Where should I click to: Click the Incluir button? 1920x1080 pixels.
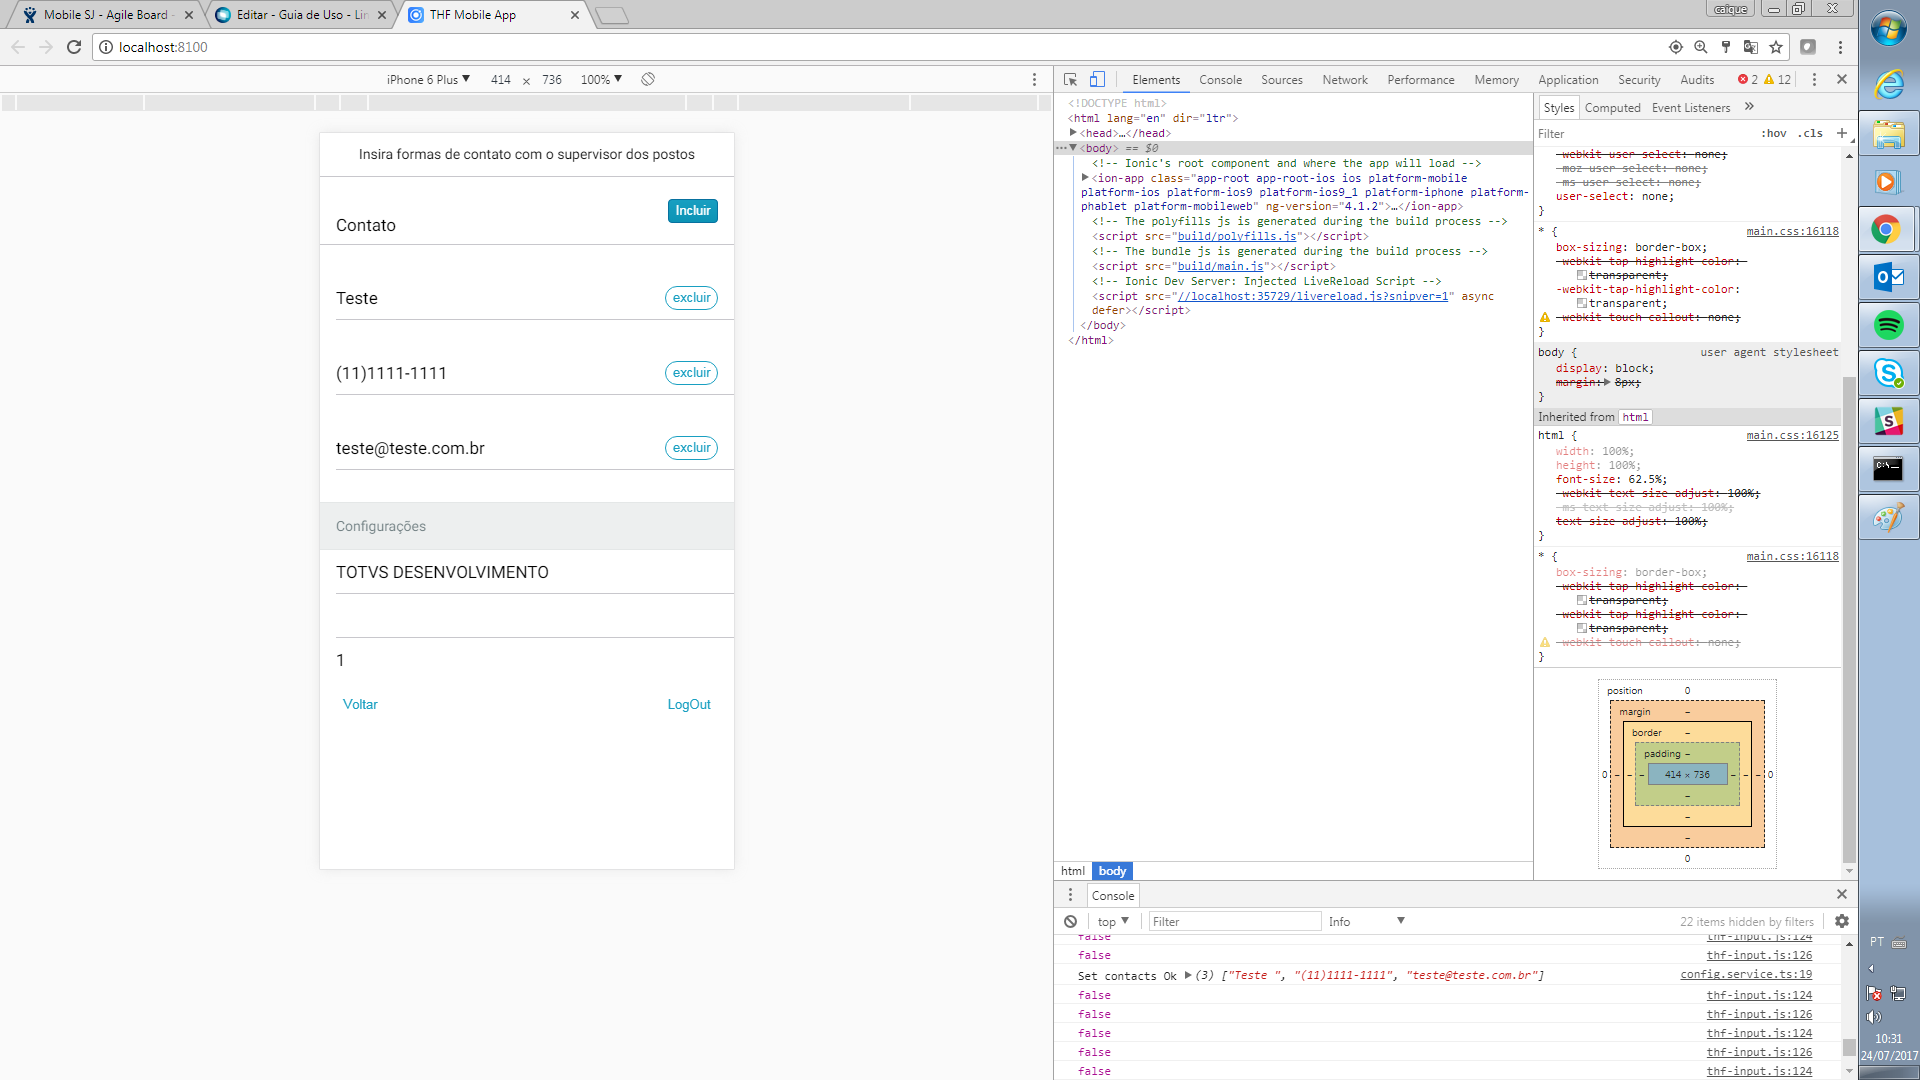(692, 211)
